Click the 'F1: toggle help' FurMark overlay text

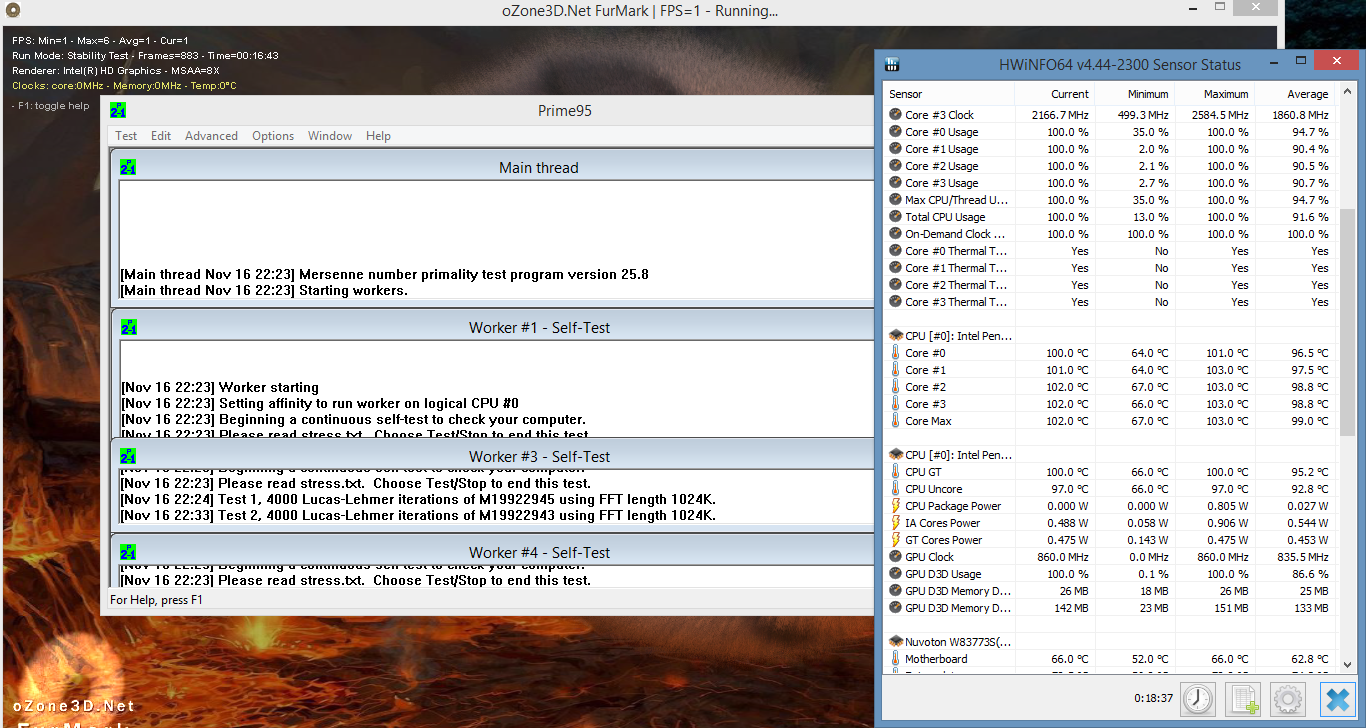tap(51, 106)
